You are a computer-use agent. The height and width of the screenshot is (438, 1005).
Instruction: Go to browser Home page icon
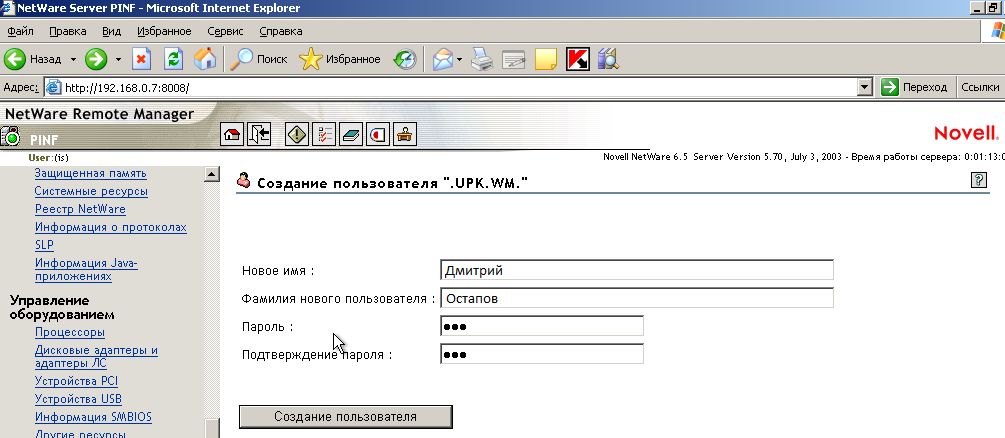coord(204,59)
